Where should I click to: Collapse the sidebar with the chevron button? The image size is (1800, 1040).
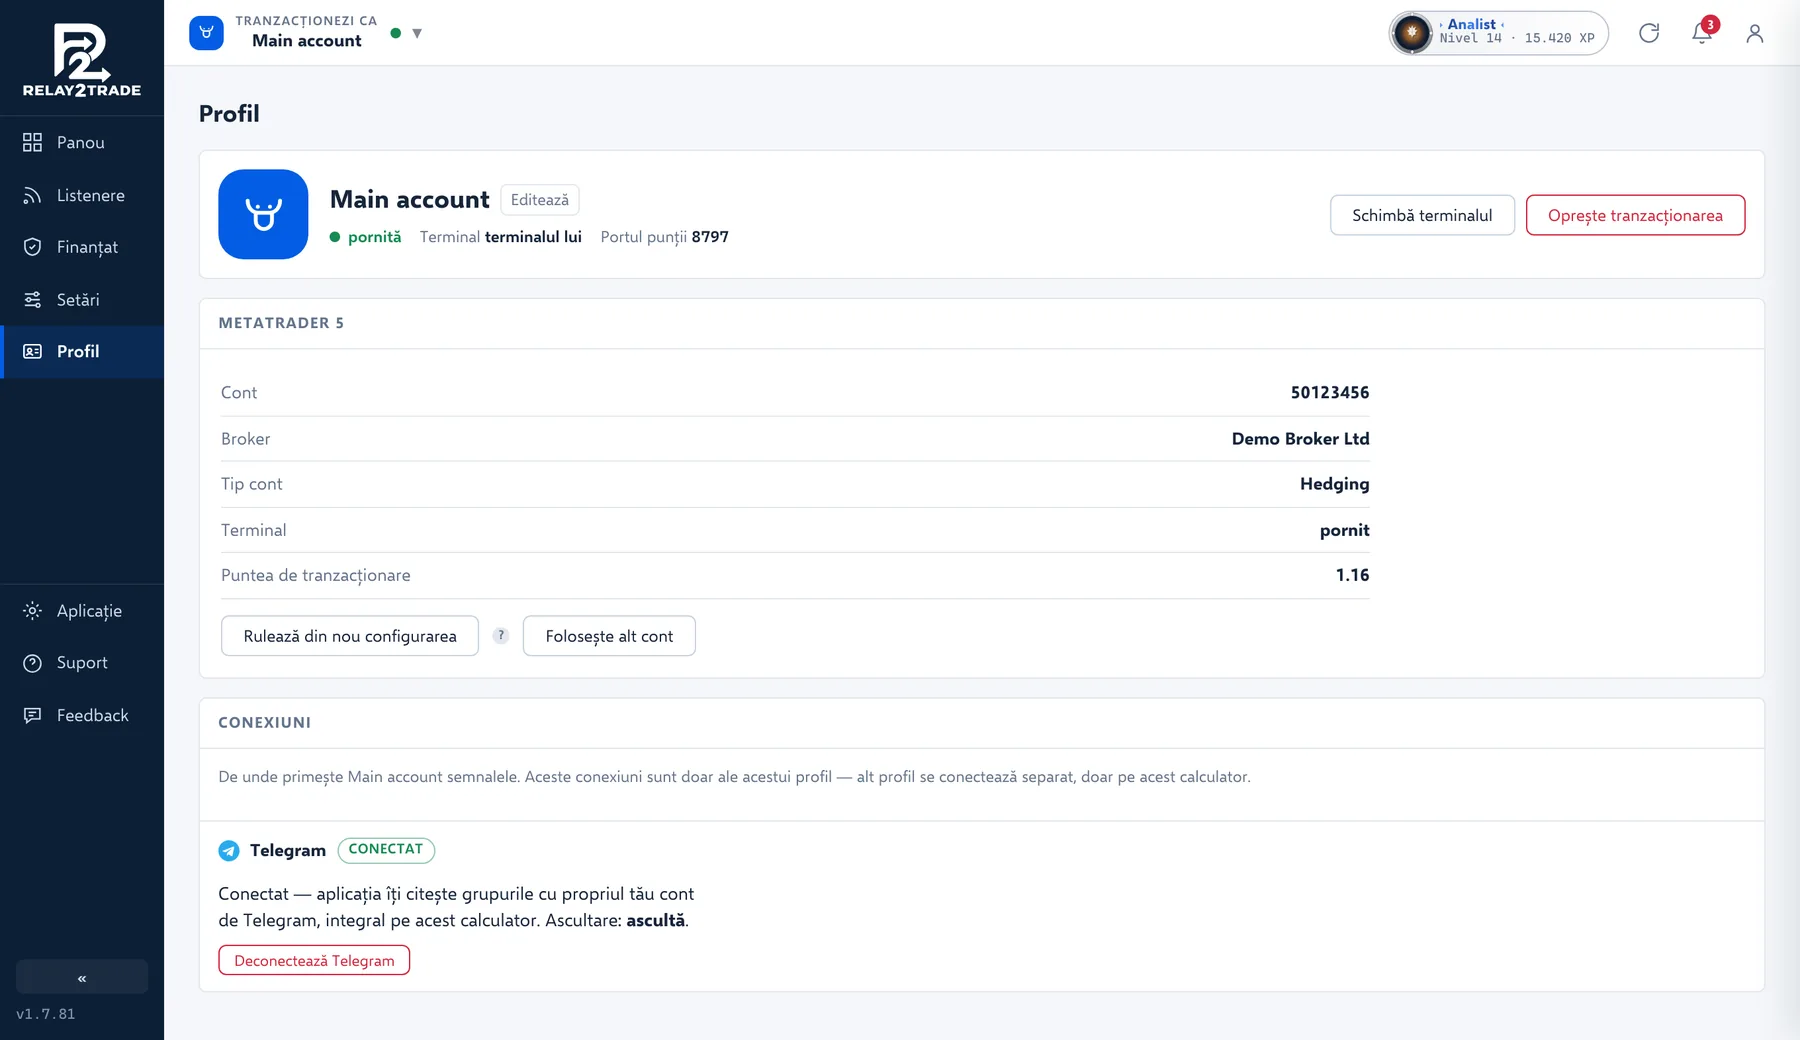point(82,977)
